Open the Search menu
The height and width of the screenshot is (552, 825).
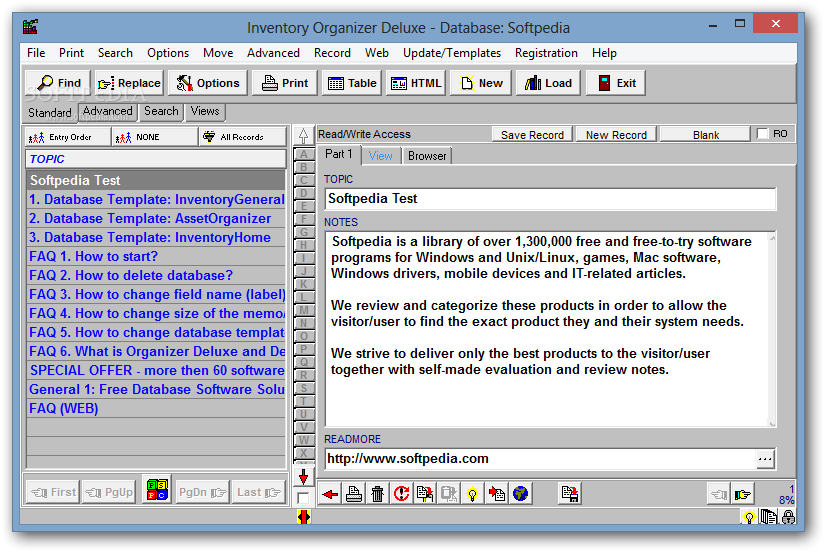115,53
